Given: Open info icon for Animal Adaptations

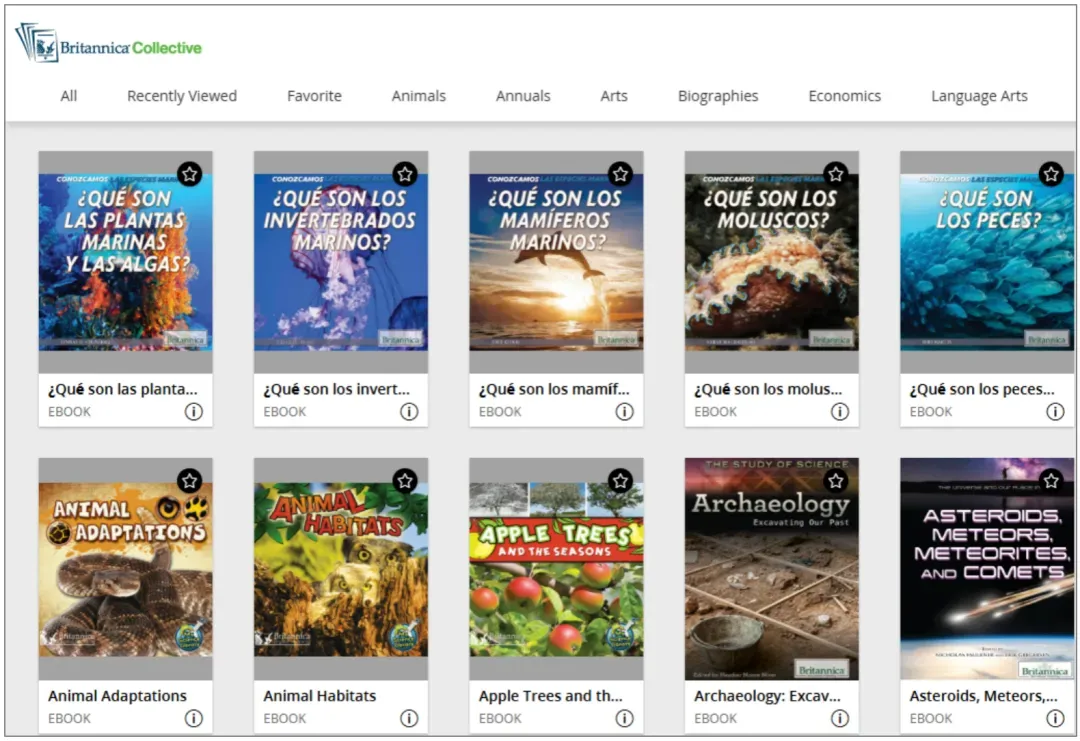Looking at the screenshot, I should [x=194, y=718].
